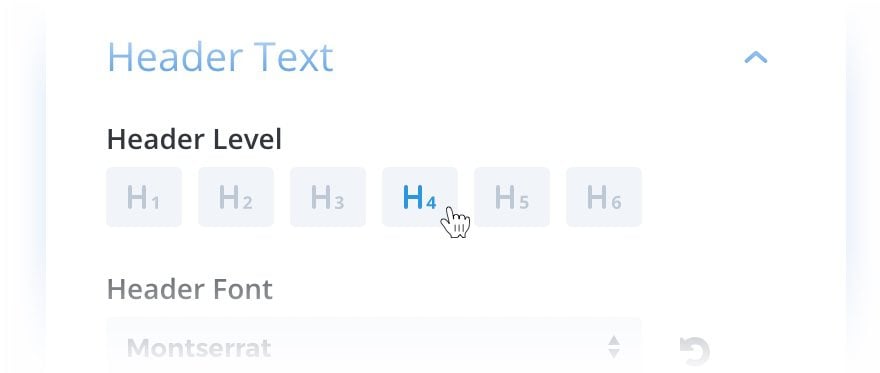Toggle the active blue H4 button
Image resolution: width=880 pixels, height=373 pixels.
pyautogui.click(x=420, y=197)
